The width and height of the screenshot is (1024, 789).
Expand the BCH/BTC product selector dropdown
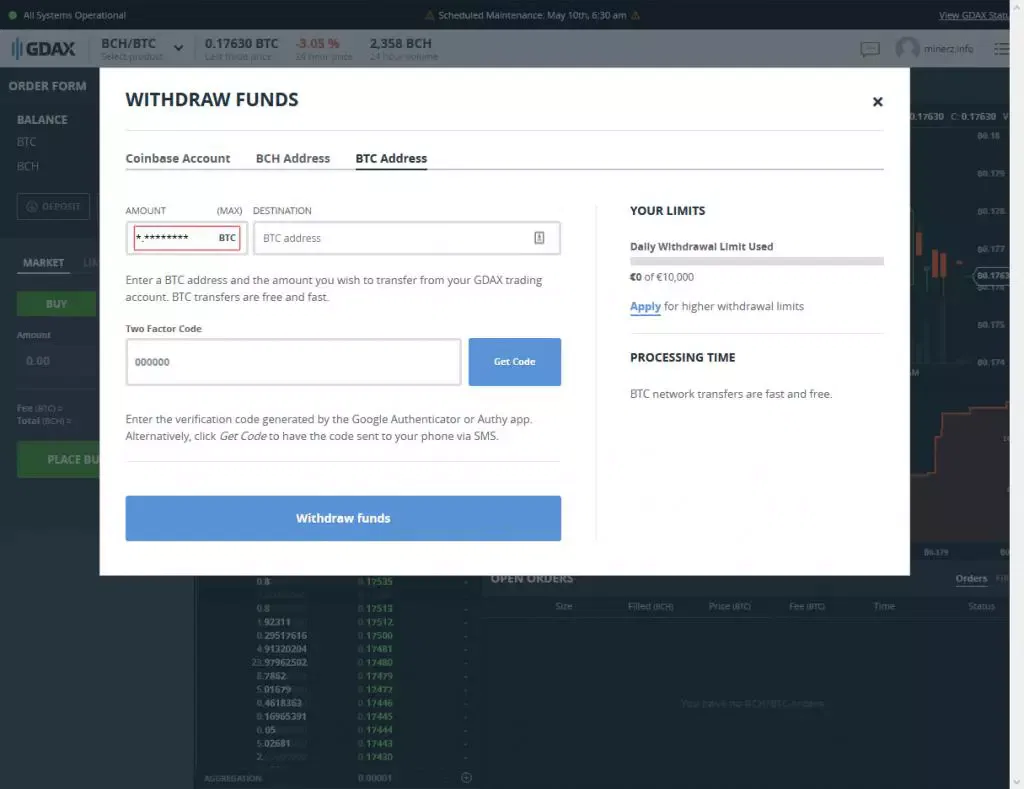(x=178, y=48)
